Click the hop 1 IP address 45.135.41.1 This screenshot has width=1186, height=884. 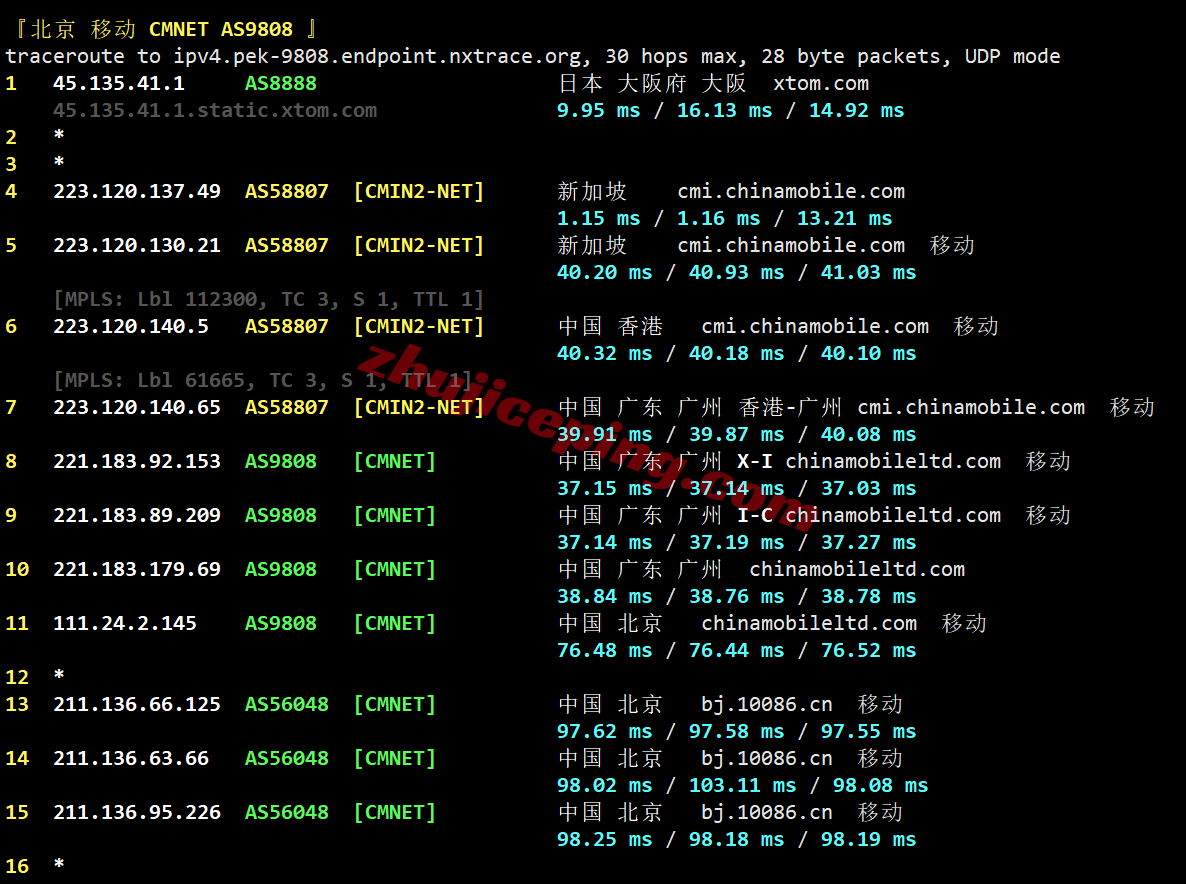[119, 83]
